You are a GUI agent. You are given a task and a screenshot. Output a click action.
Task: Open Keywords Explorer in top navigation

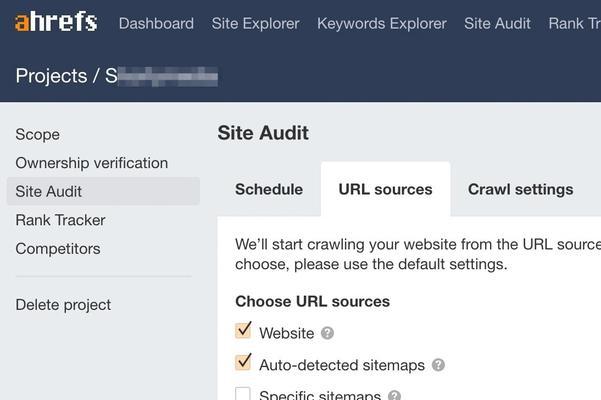click(x=382, y=23)
